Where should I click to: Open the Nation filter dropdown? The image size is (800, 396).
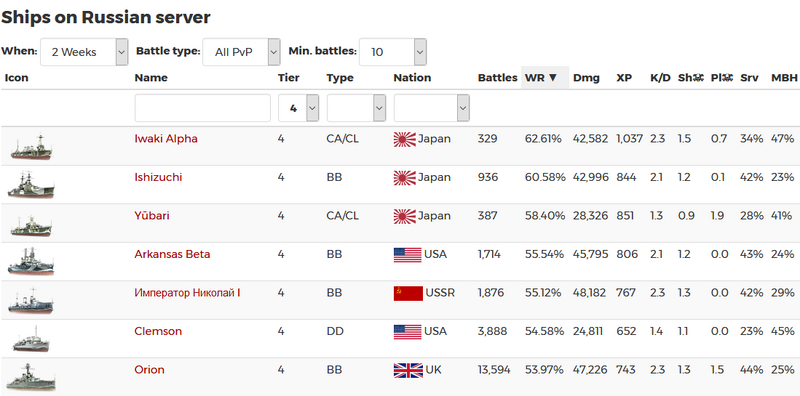click(432, 108)
